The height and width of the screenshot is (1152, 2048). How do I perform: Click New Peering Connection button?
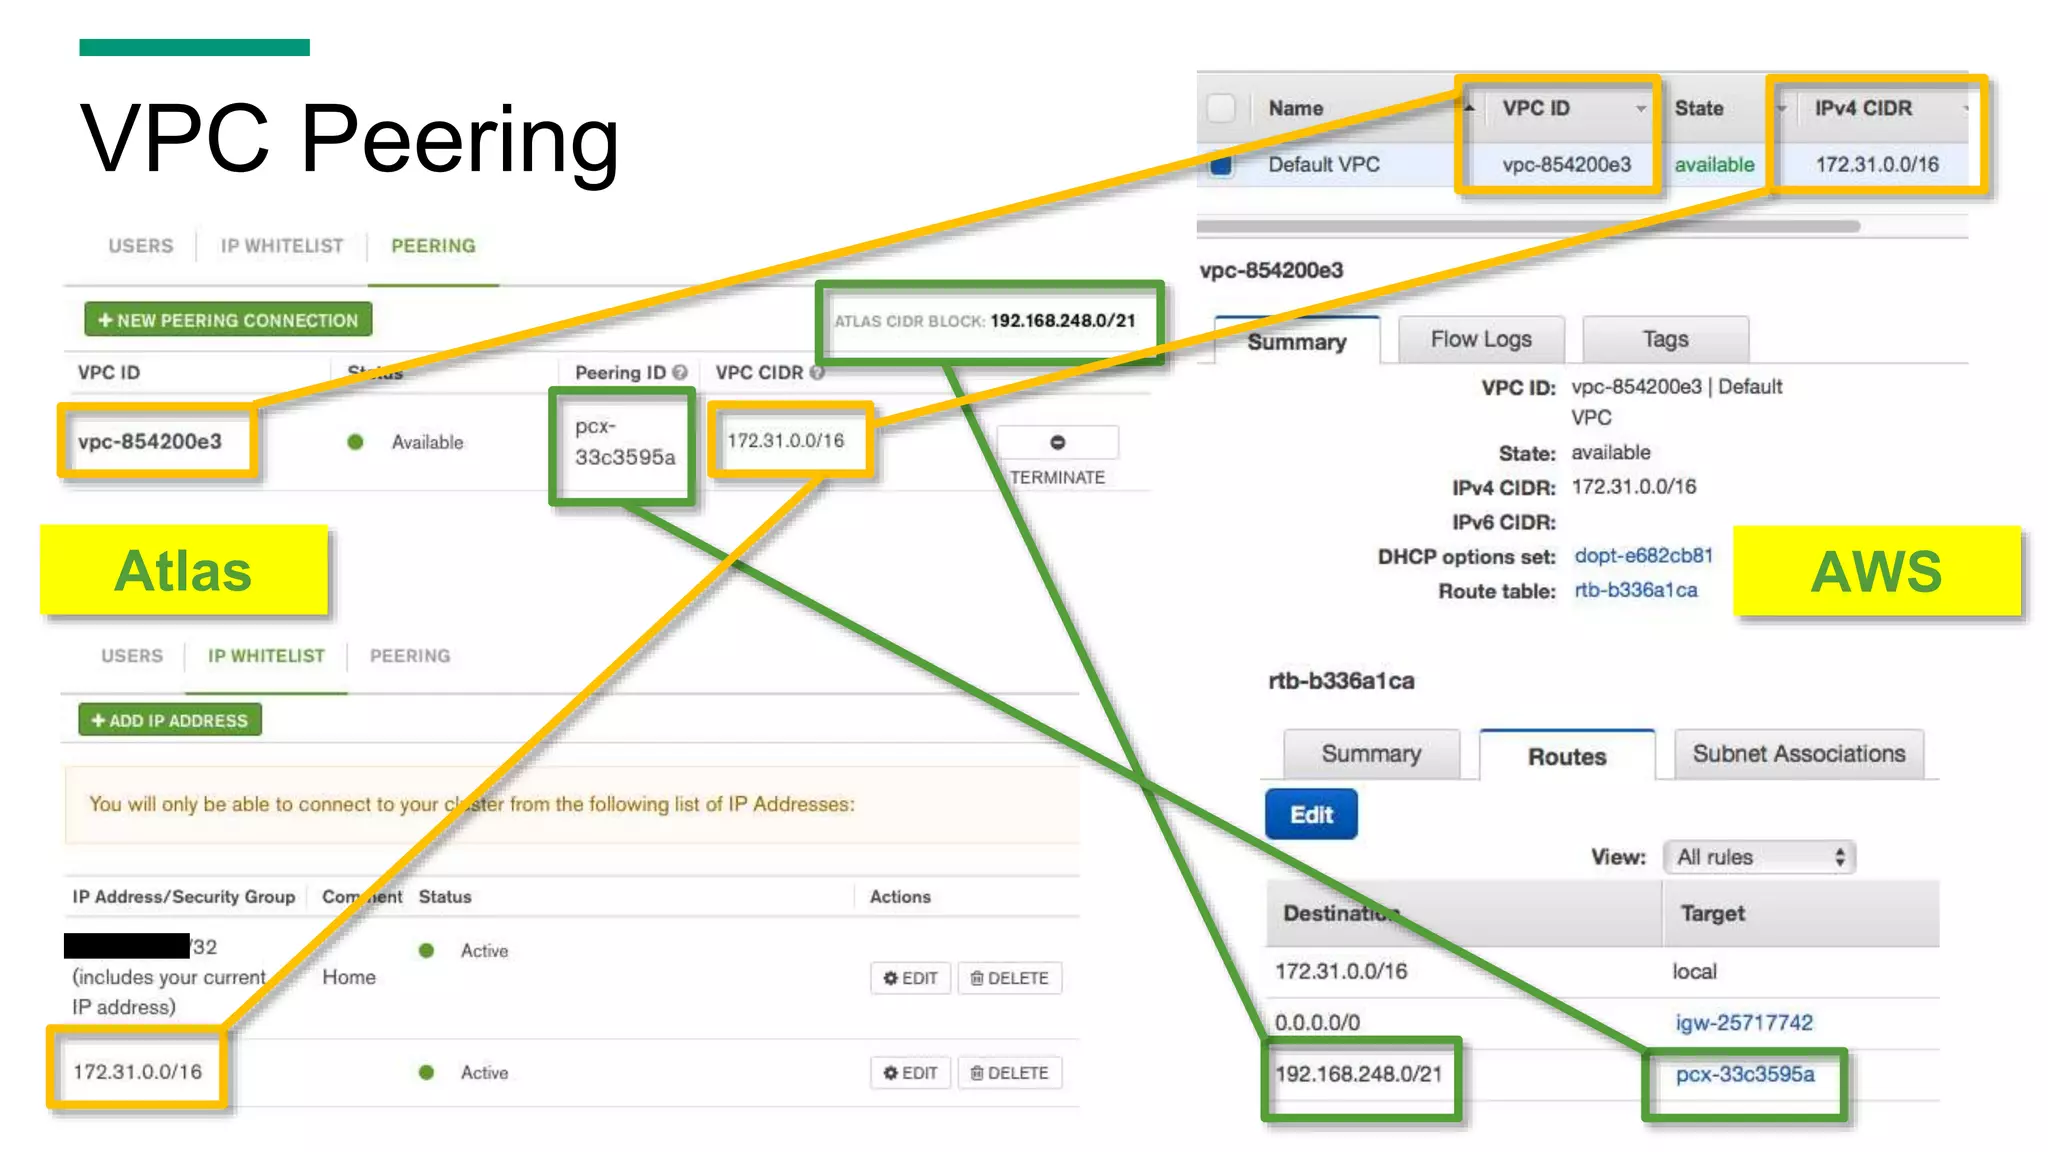pyautogui.click(x=228, y=320)
